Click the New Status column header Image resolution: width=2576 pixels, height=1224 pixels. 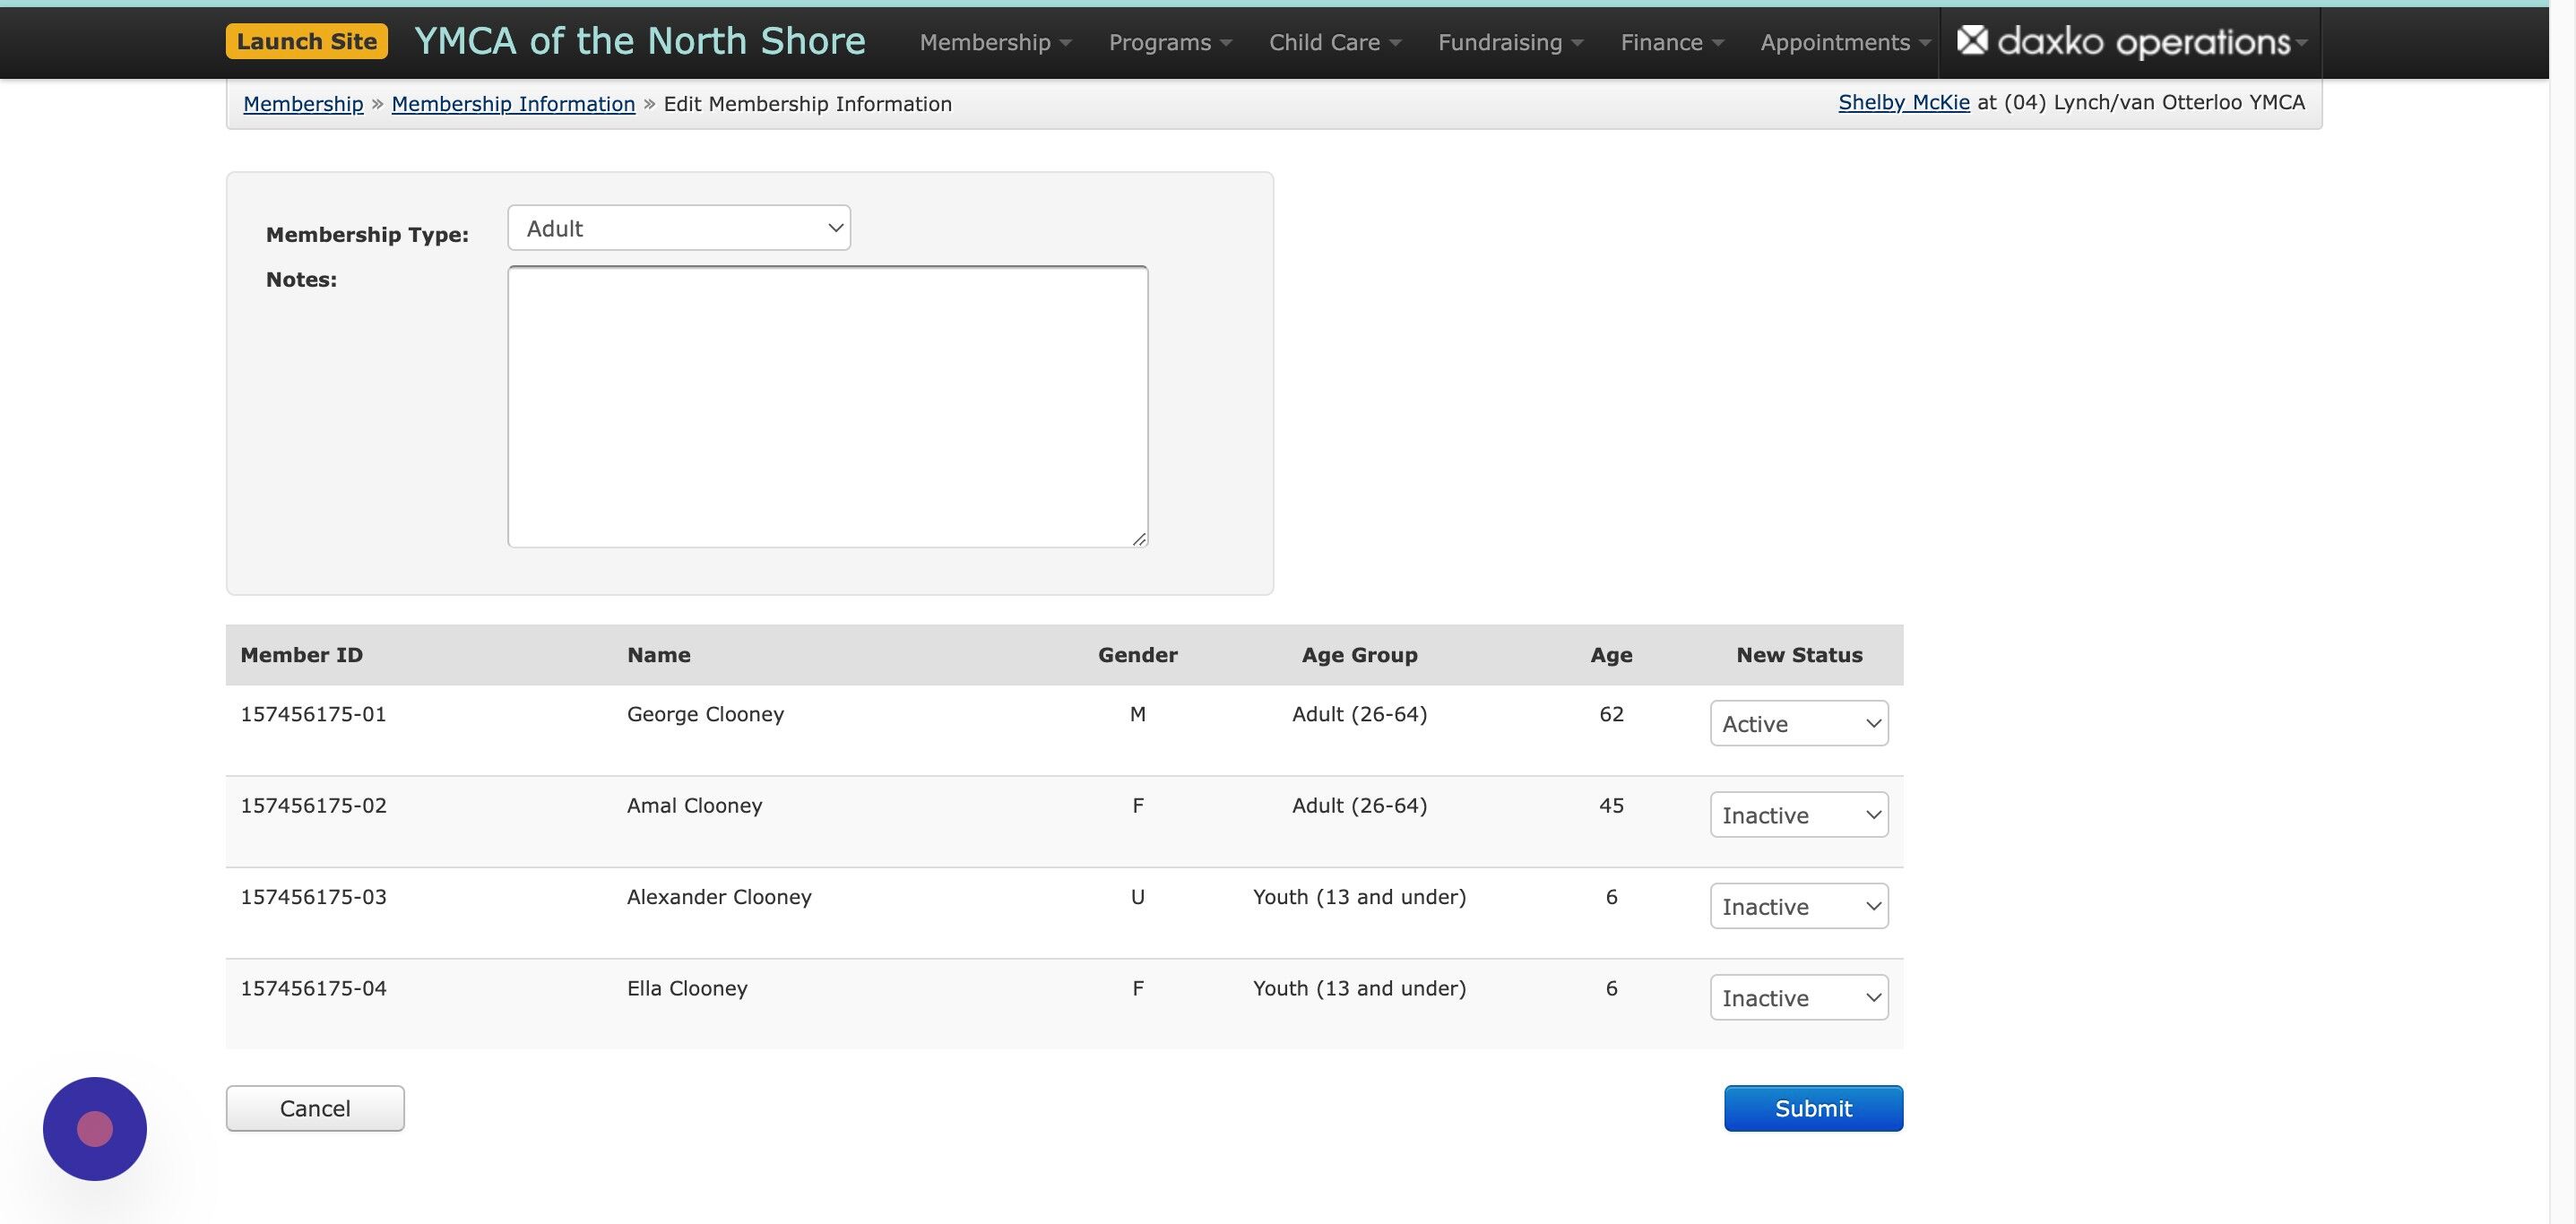pyautogui.click(x=1799, y=655)
